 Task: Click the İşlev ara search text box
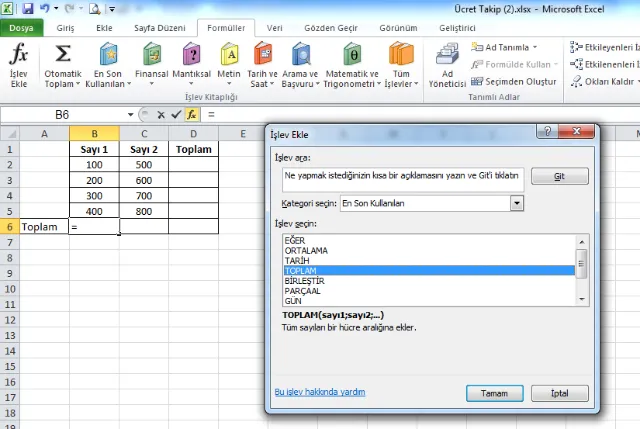pos(403,175)
